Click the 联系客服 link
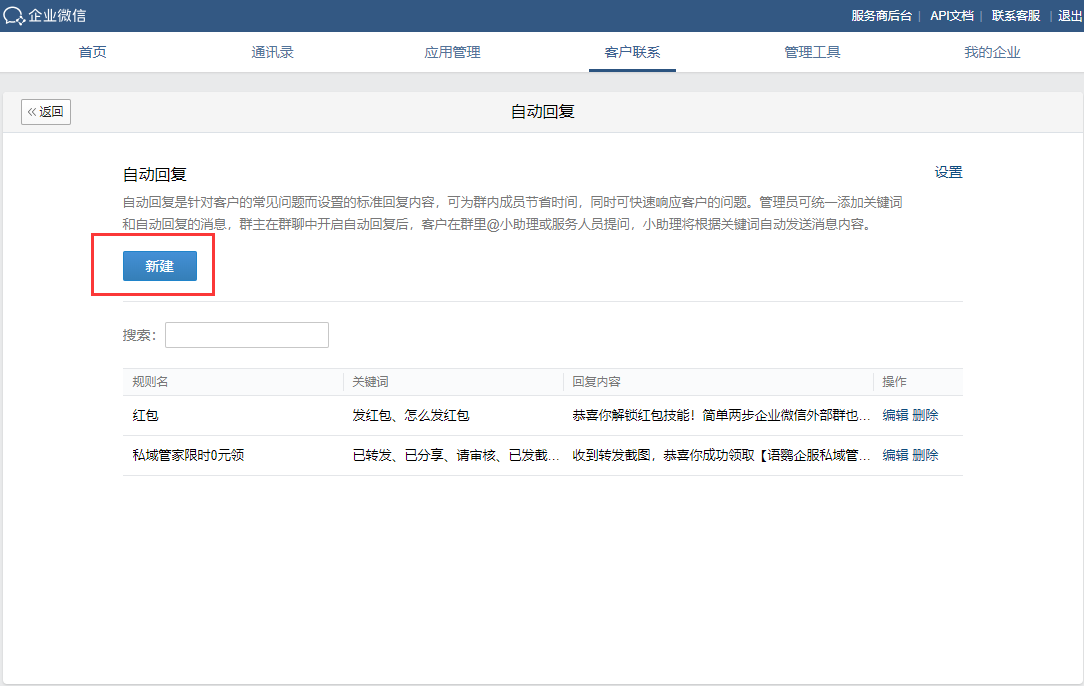This screenshot has height=686, width=1084. tap(1016, 16)
